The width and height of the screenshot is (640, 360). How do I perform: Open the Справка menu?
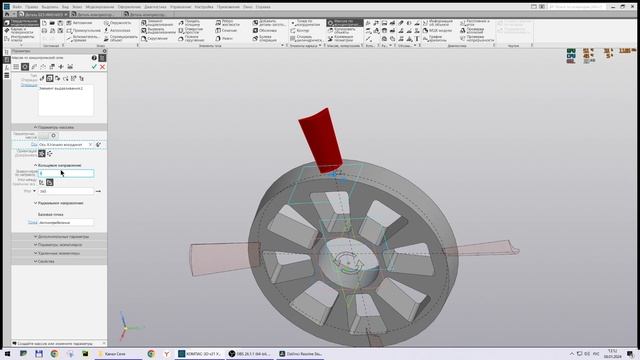[x=263, y=7]
